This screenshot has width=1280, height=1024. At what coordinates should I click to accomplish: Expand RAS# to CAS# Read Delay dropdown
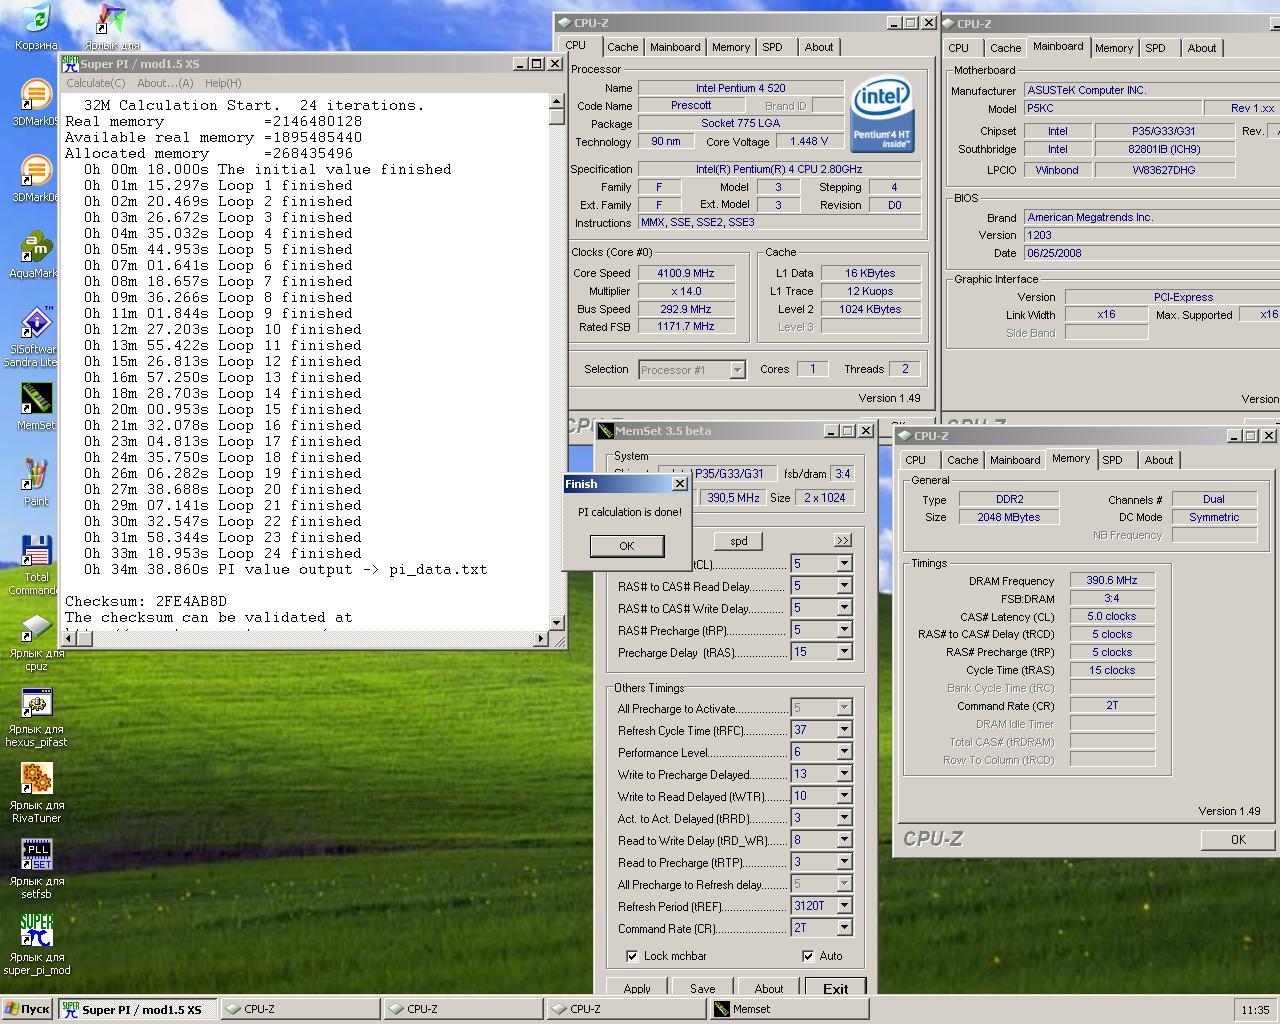pyautogui.click(x=844, y=586)
